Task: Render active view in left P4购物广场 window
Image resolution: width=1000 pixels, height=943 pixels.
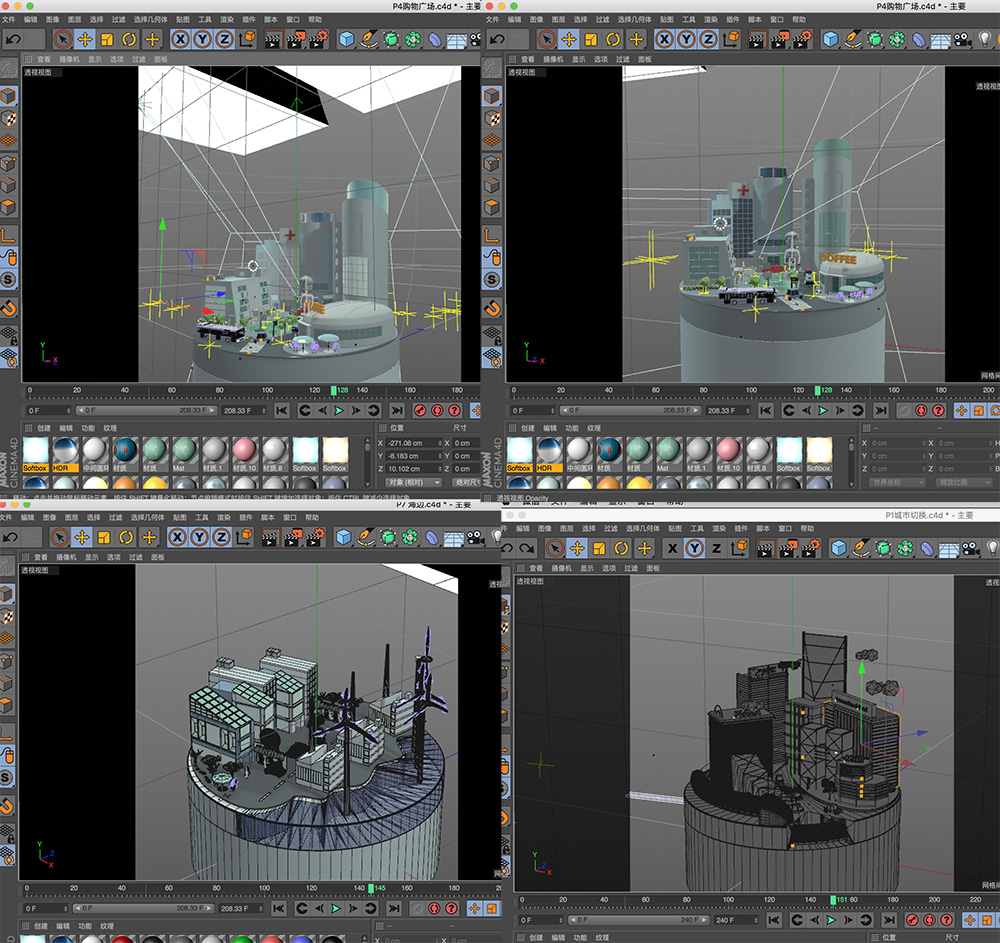Action: point(274,40)
